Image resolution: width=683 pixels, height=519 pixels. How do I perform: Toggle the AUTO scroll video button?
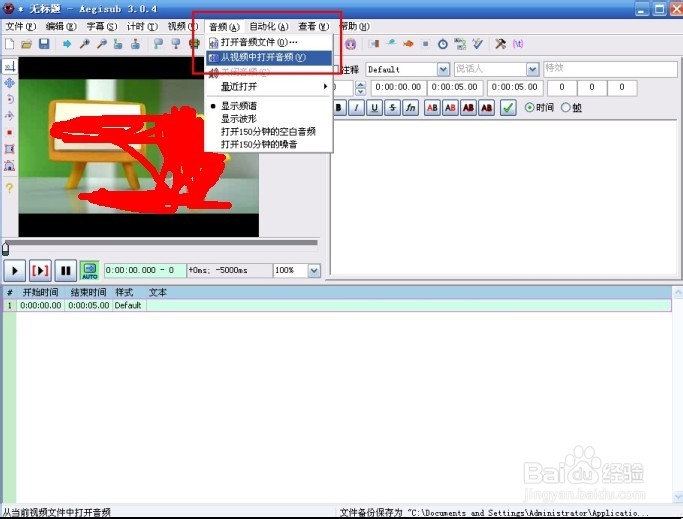click(90, 271)
